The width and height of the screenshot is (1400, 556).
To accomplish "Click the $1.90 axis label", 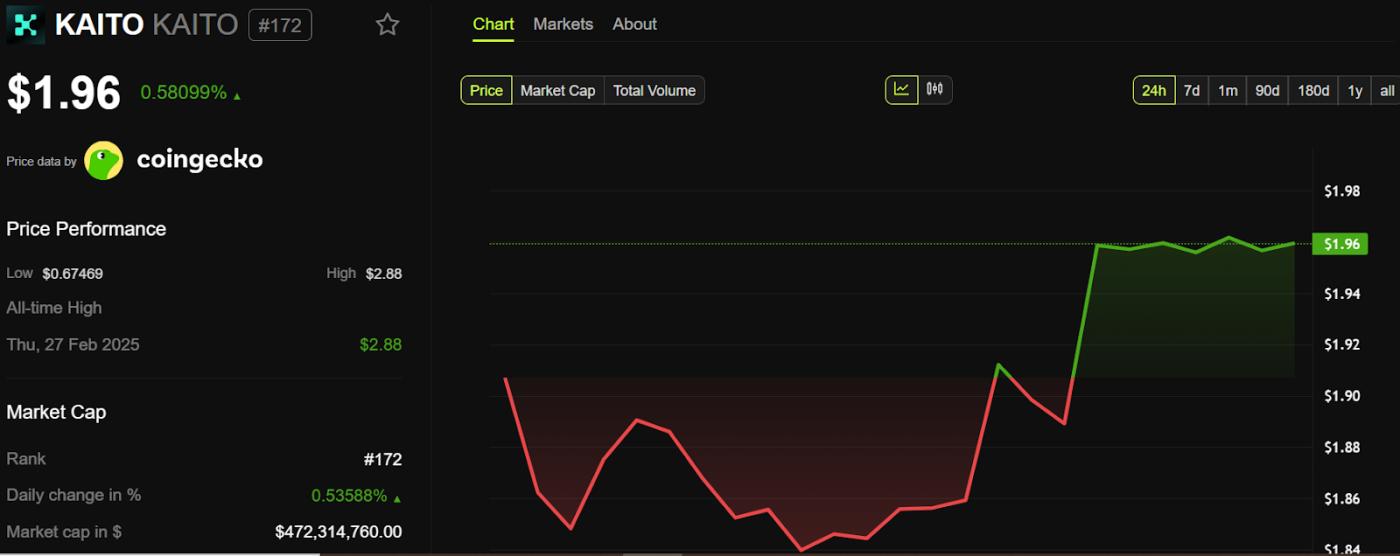I will coord(1341,396).
